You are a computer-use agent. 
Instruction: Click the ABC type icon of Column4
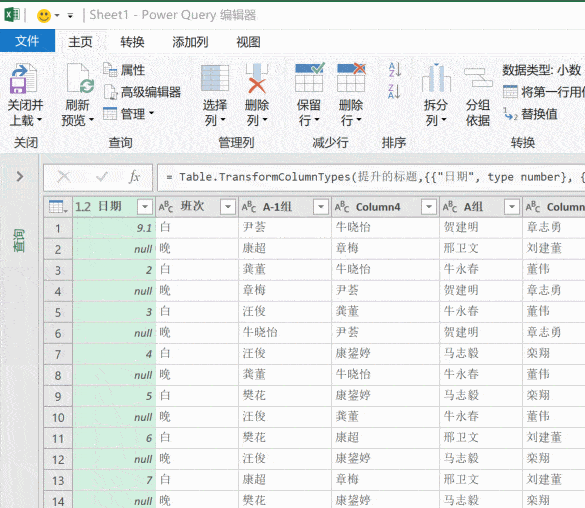click(x=342, y=207)
